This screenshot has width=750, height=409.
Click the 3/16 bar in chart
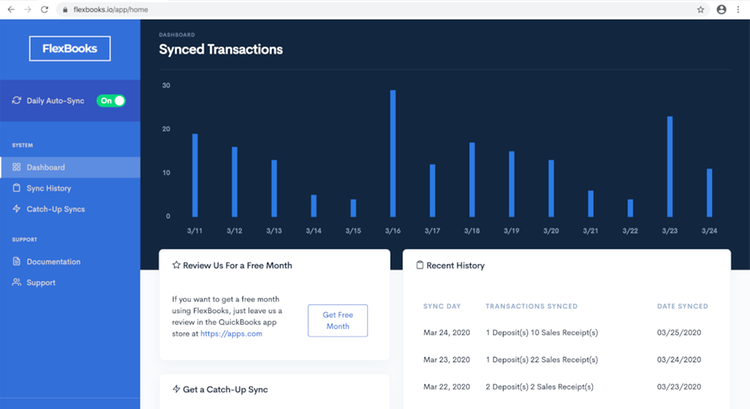393,154
